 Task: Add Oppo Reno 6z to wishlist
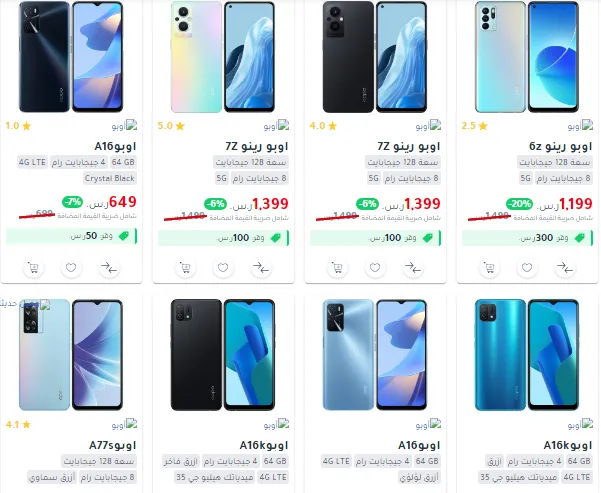tap(527, 268)
